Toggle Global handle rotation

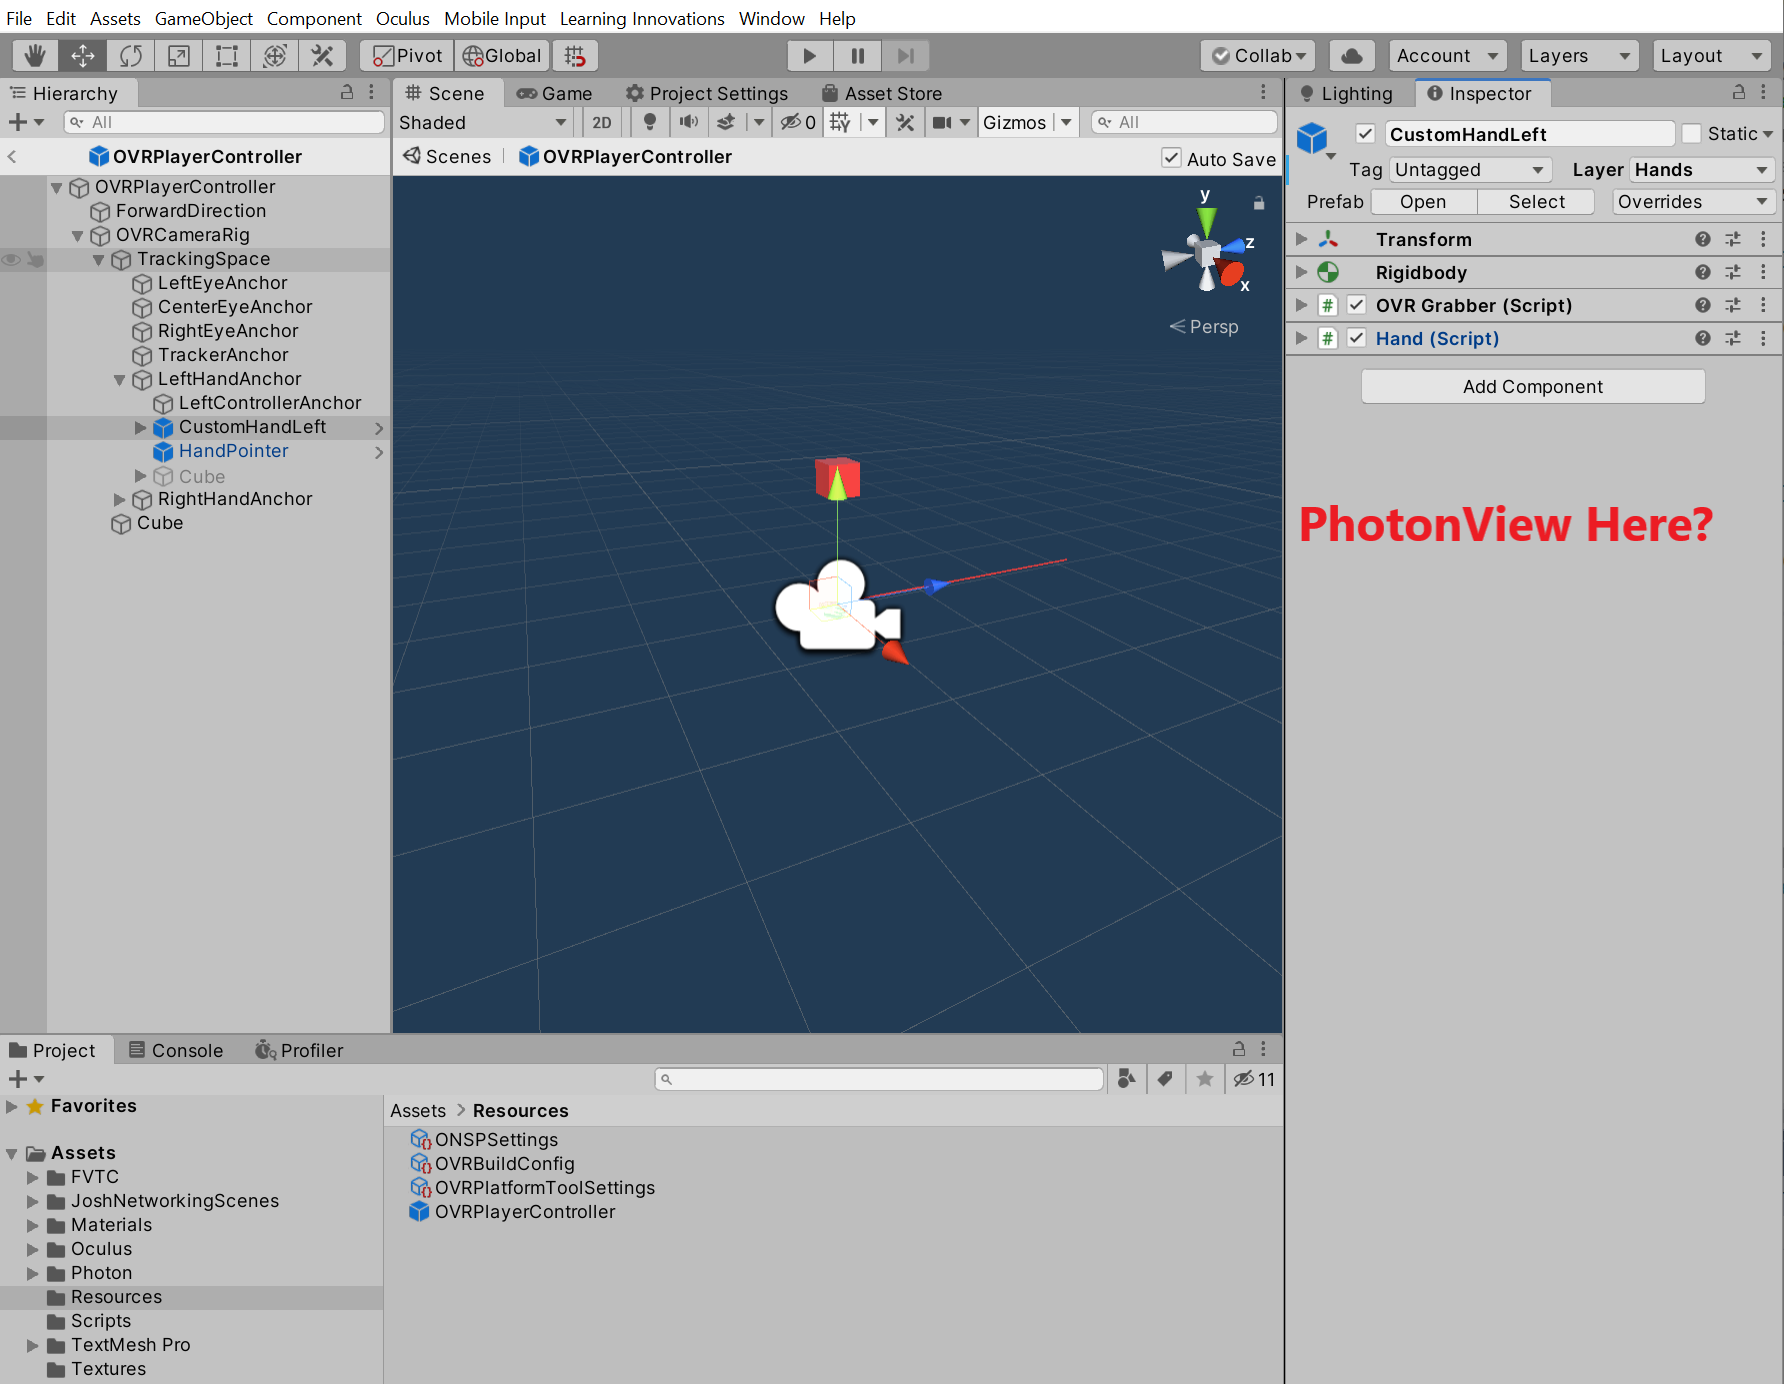(502, 56)
